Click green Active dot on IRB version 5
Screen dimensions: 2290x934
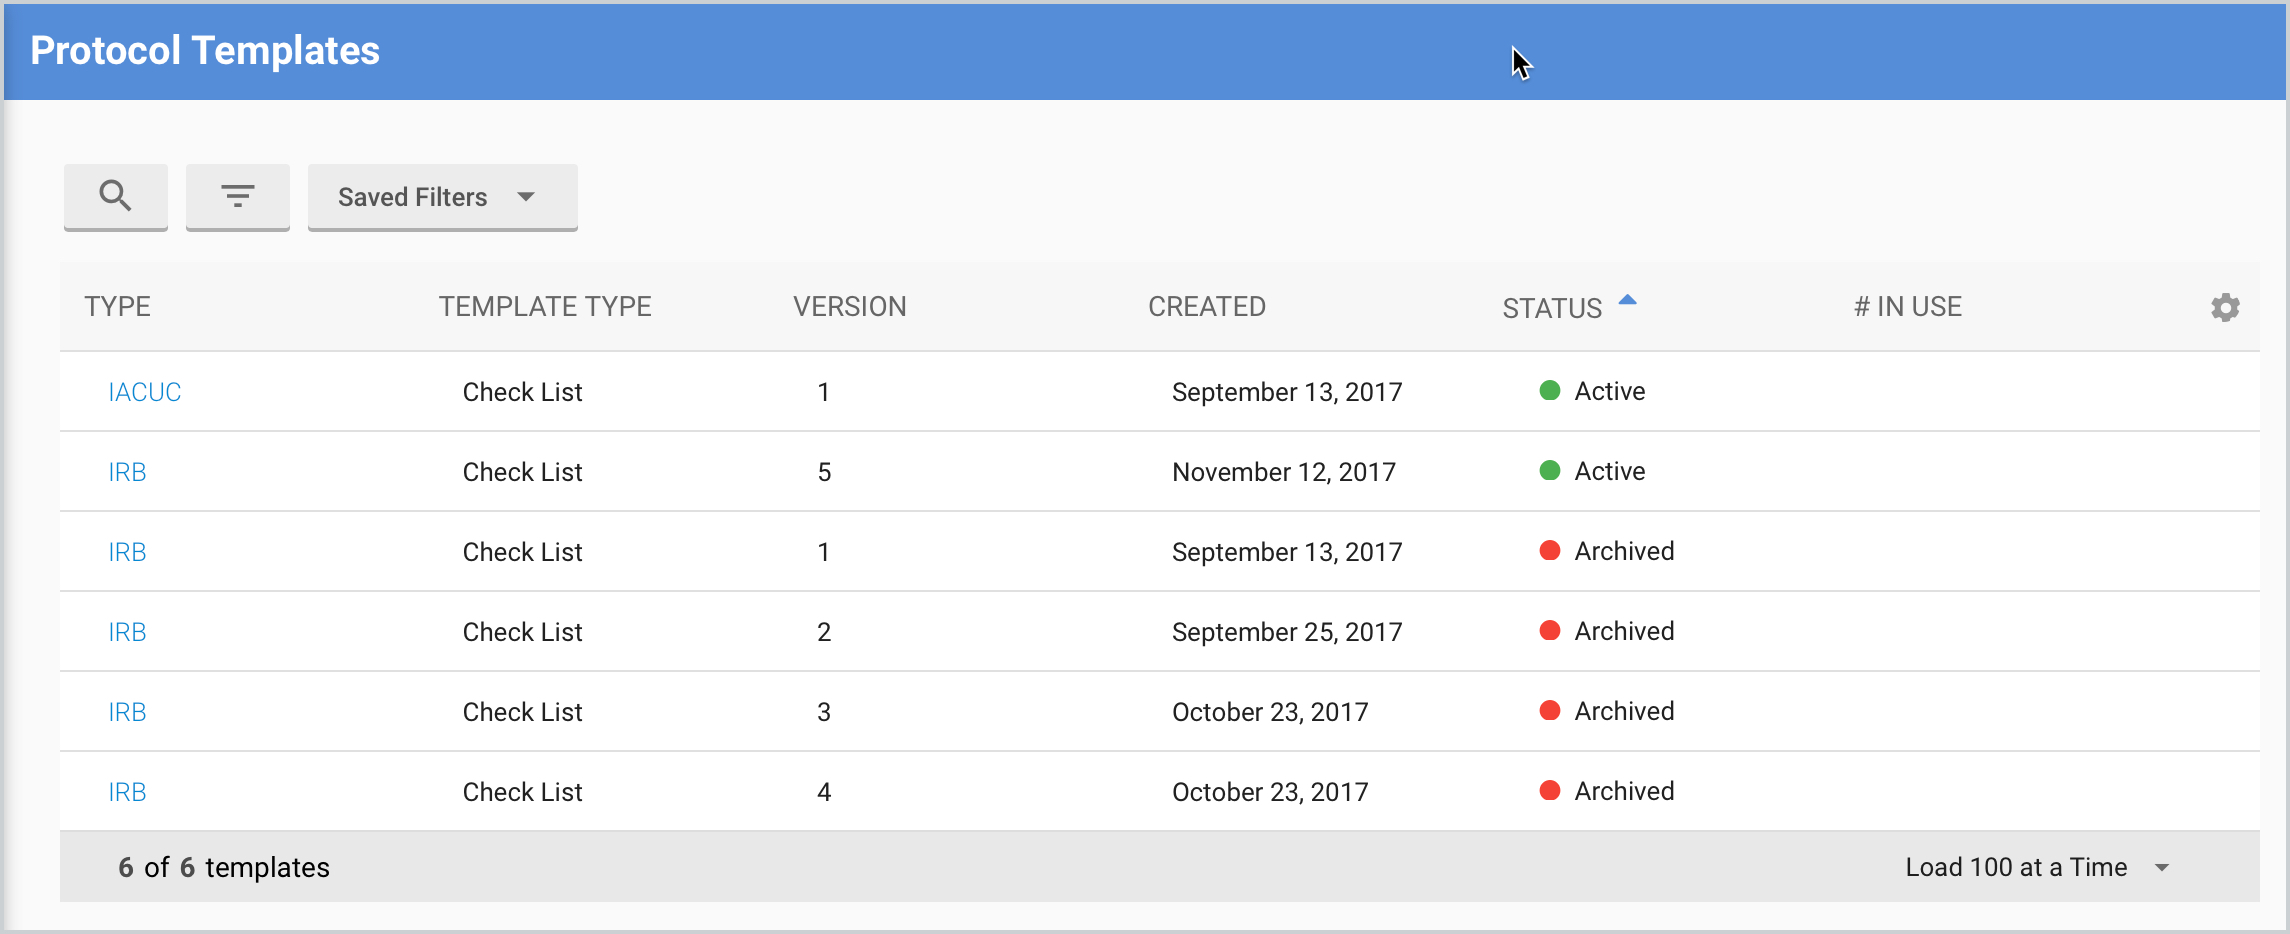pyautogui.click(x=1549, y=471)
